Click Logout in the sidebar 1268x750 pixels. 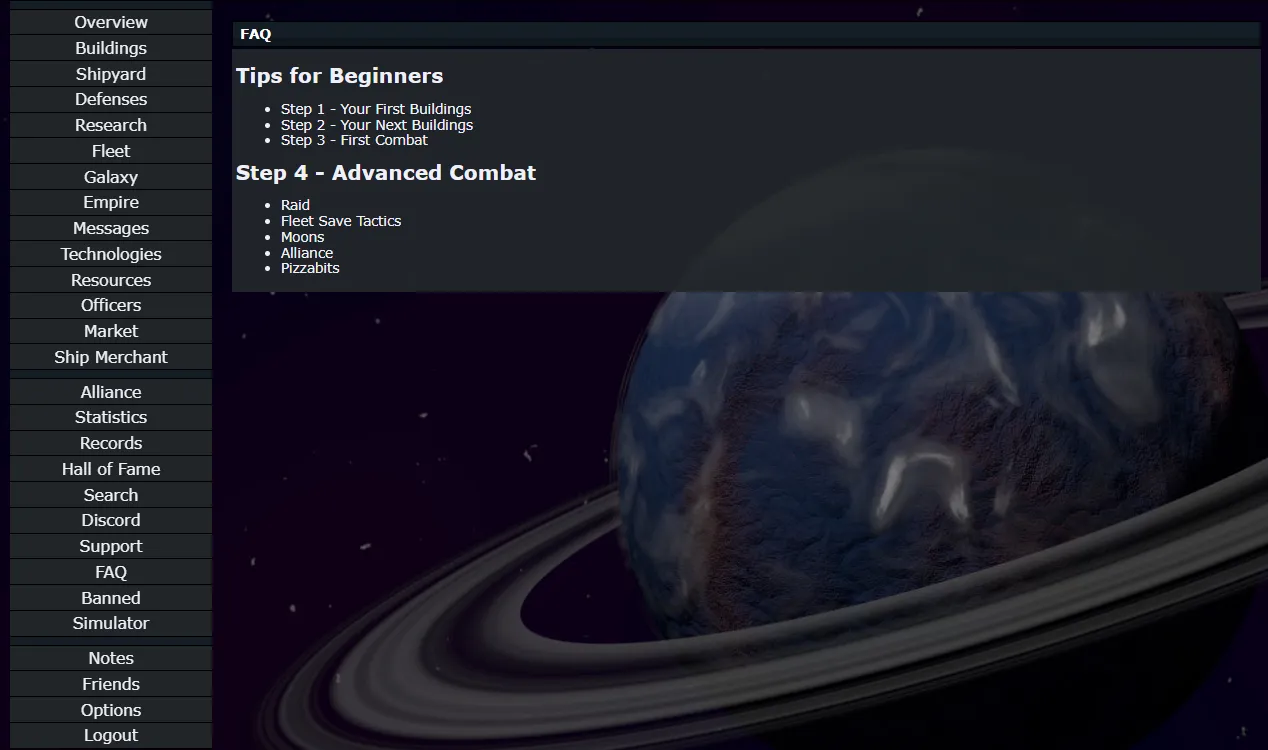click(x=111, y=735)
